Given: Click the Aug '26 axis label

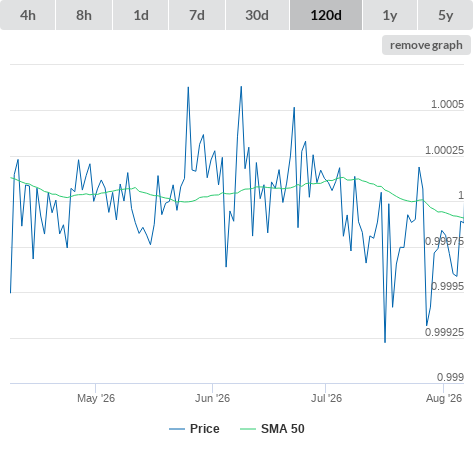Looking at the screenshot, I should pyautogui.click(x=444, y=398).
